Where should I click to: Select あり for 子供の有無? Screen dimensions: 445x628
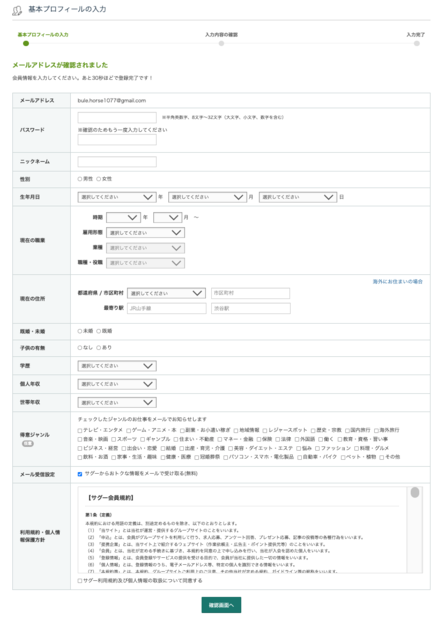(x=99, y=348)
